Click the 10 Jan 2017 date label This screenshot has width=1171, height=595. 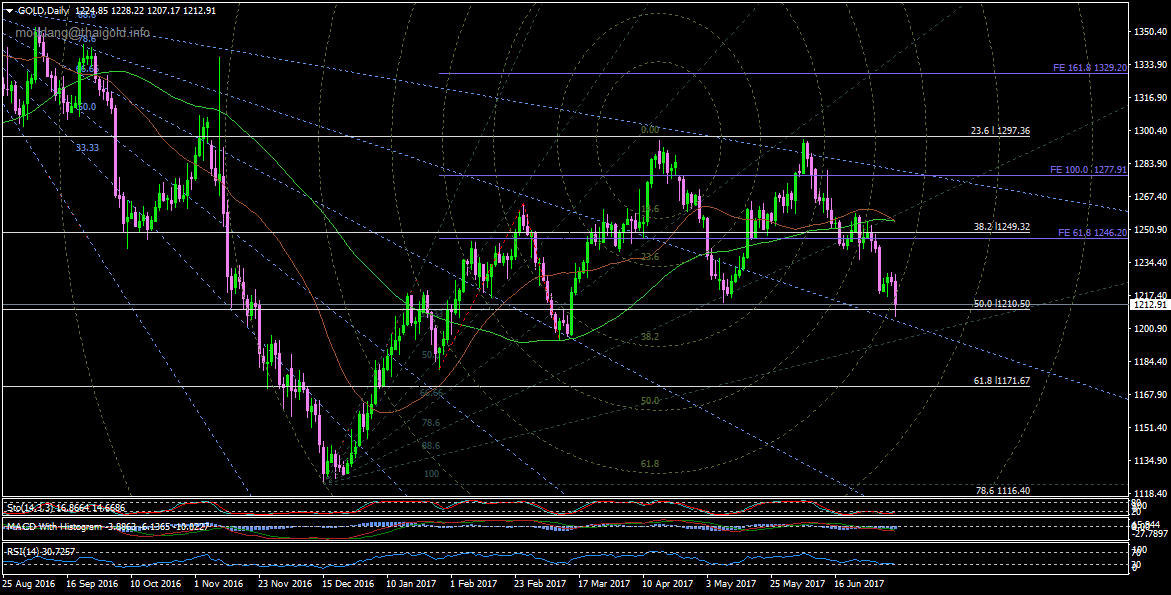click(x=411, y=583)
